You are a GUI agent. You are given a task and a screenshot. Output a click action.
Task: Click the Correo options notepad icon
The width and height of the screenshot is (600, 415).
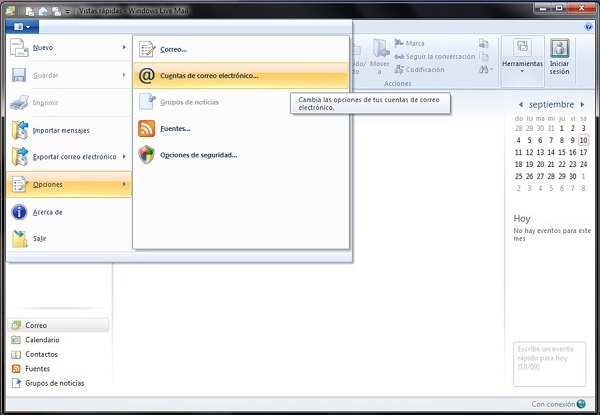tap(147, 49)
